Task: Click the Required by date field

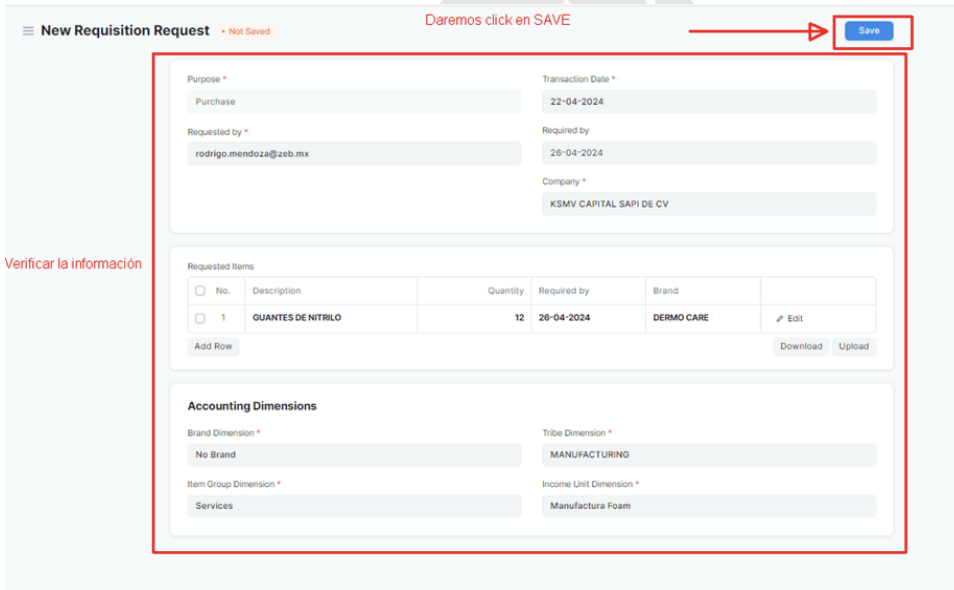Action: click(x=708, y=153)
